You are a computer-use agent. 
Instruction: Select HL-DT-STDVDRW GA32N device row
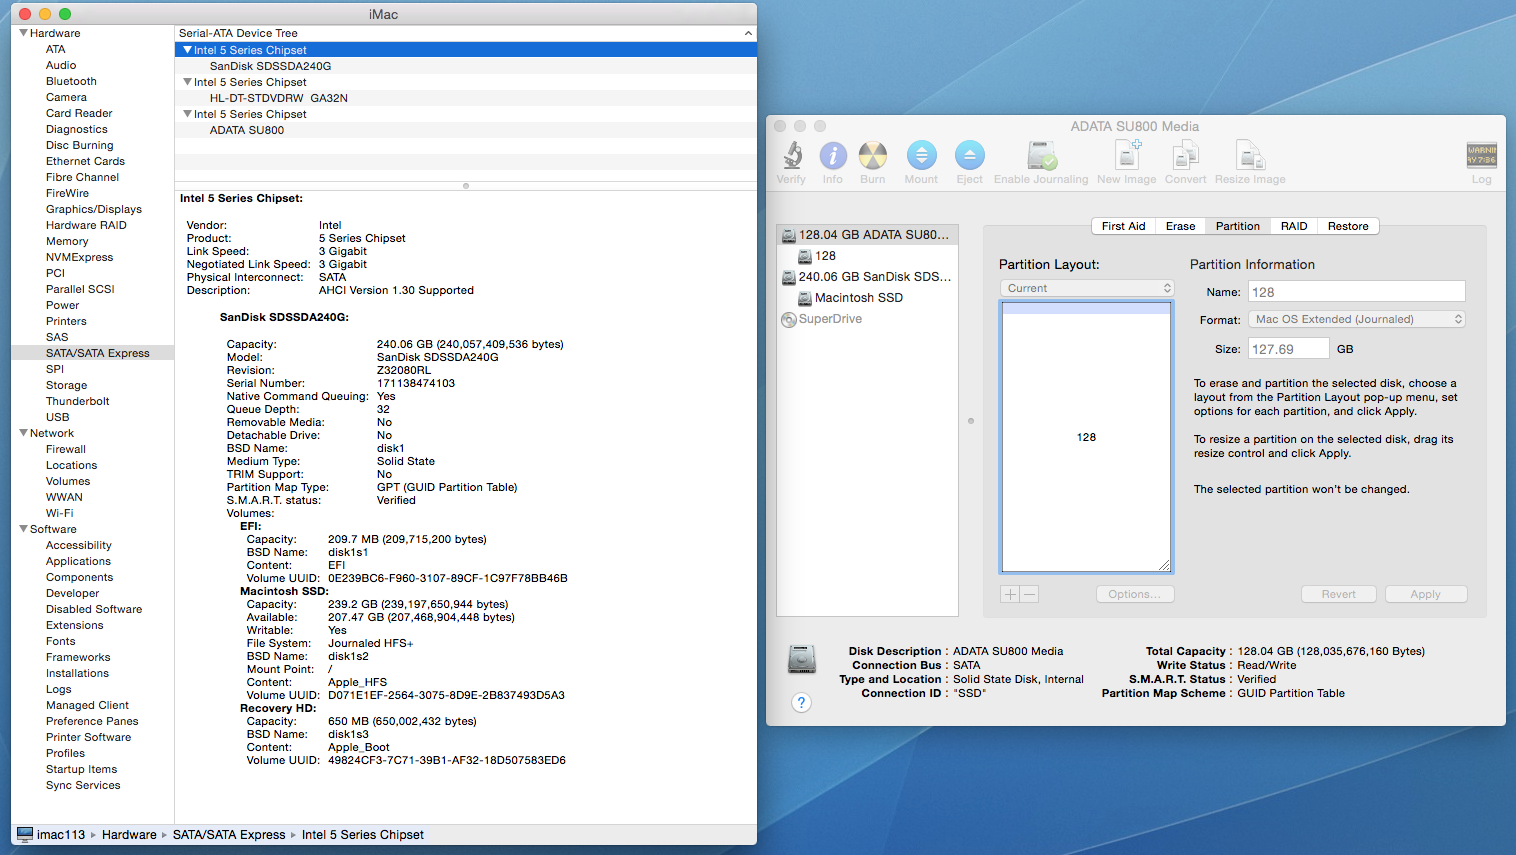[466, 98]
